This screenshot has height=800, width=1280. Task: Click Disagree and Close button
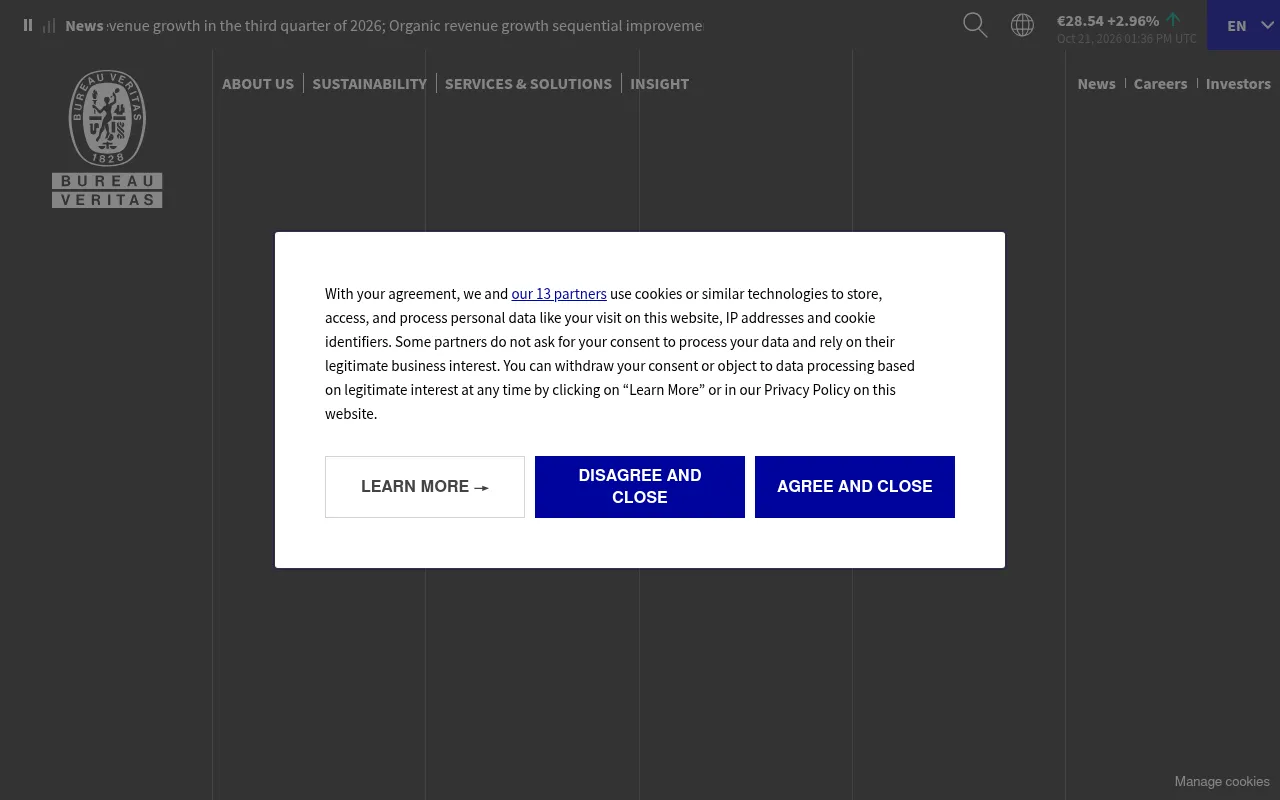(640, 487)
